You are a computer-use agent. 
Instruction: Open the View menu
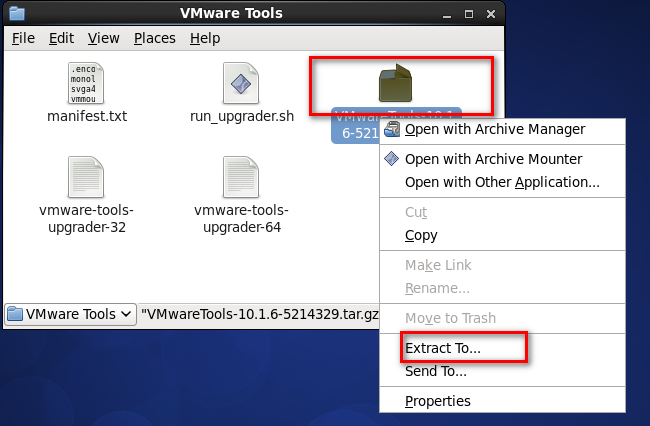[104, 38]
